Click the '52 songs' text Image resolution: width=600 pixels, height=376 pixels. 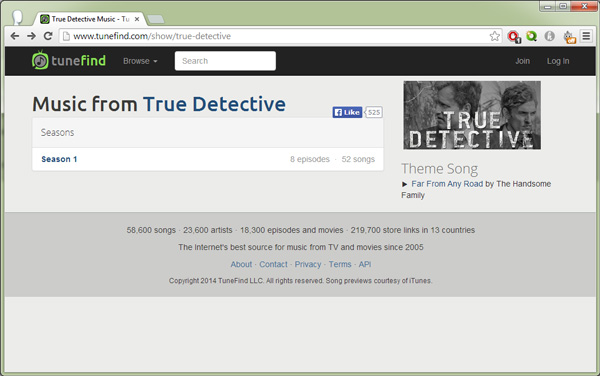pyautogui.click(x=358, y=159)
